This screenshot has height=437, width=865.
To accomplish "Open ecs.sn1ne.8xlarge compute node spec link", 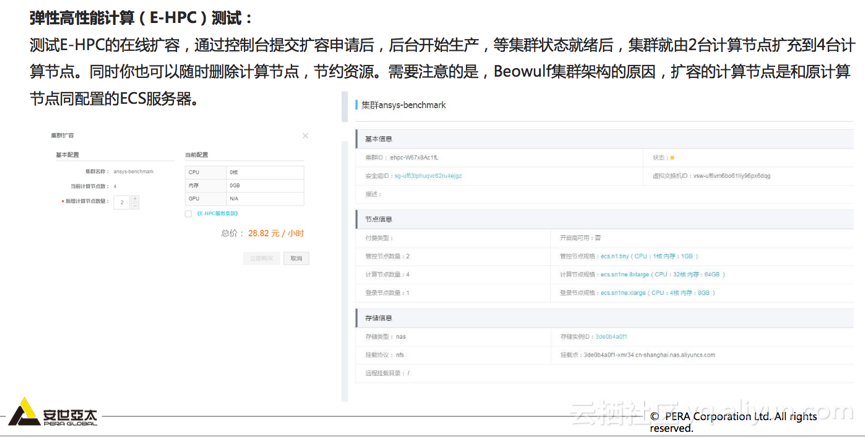I will click(x=663, y=274).
